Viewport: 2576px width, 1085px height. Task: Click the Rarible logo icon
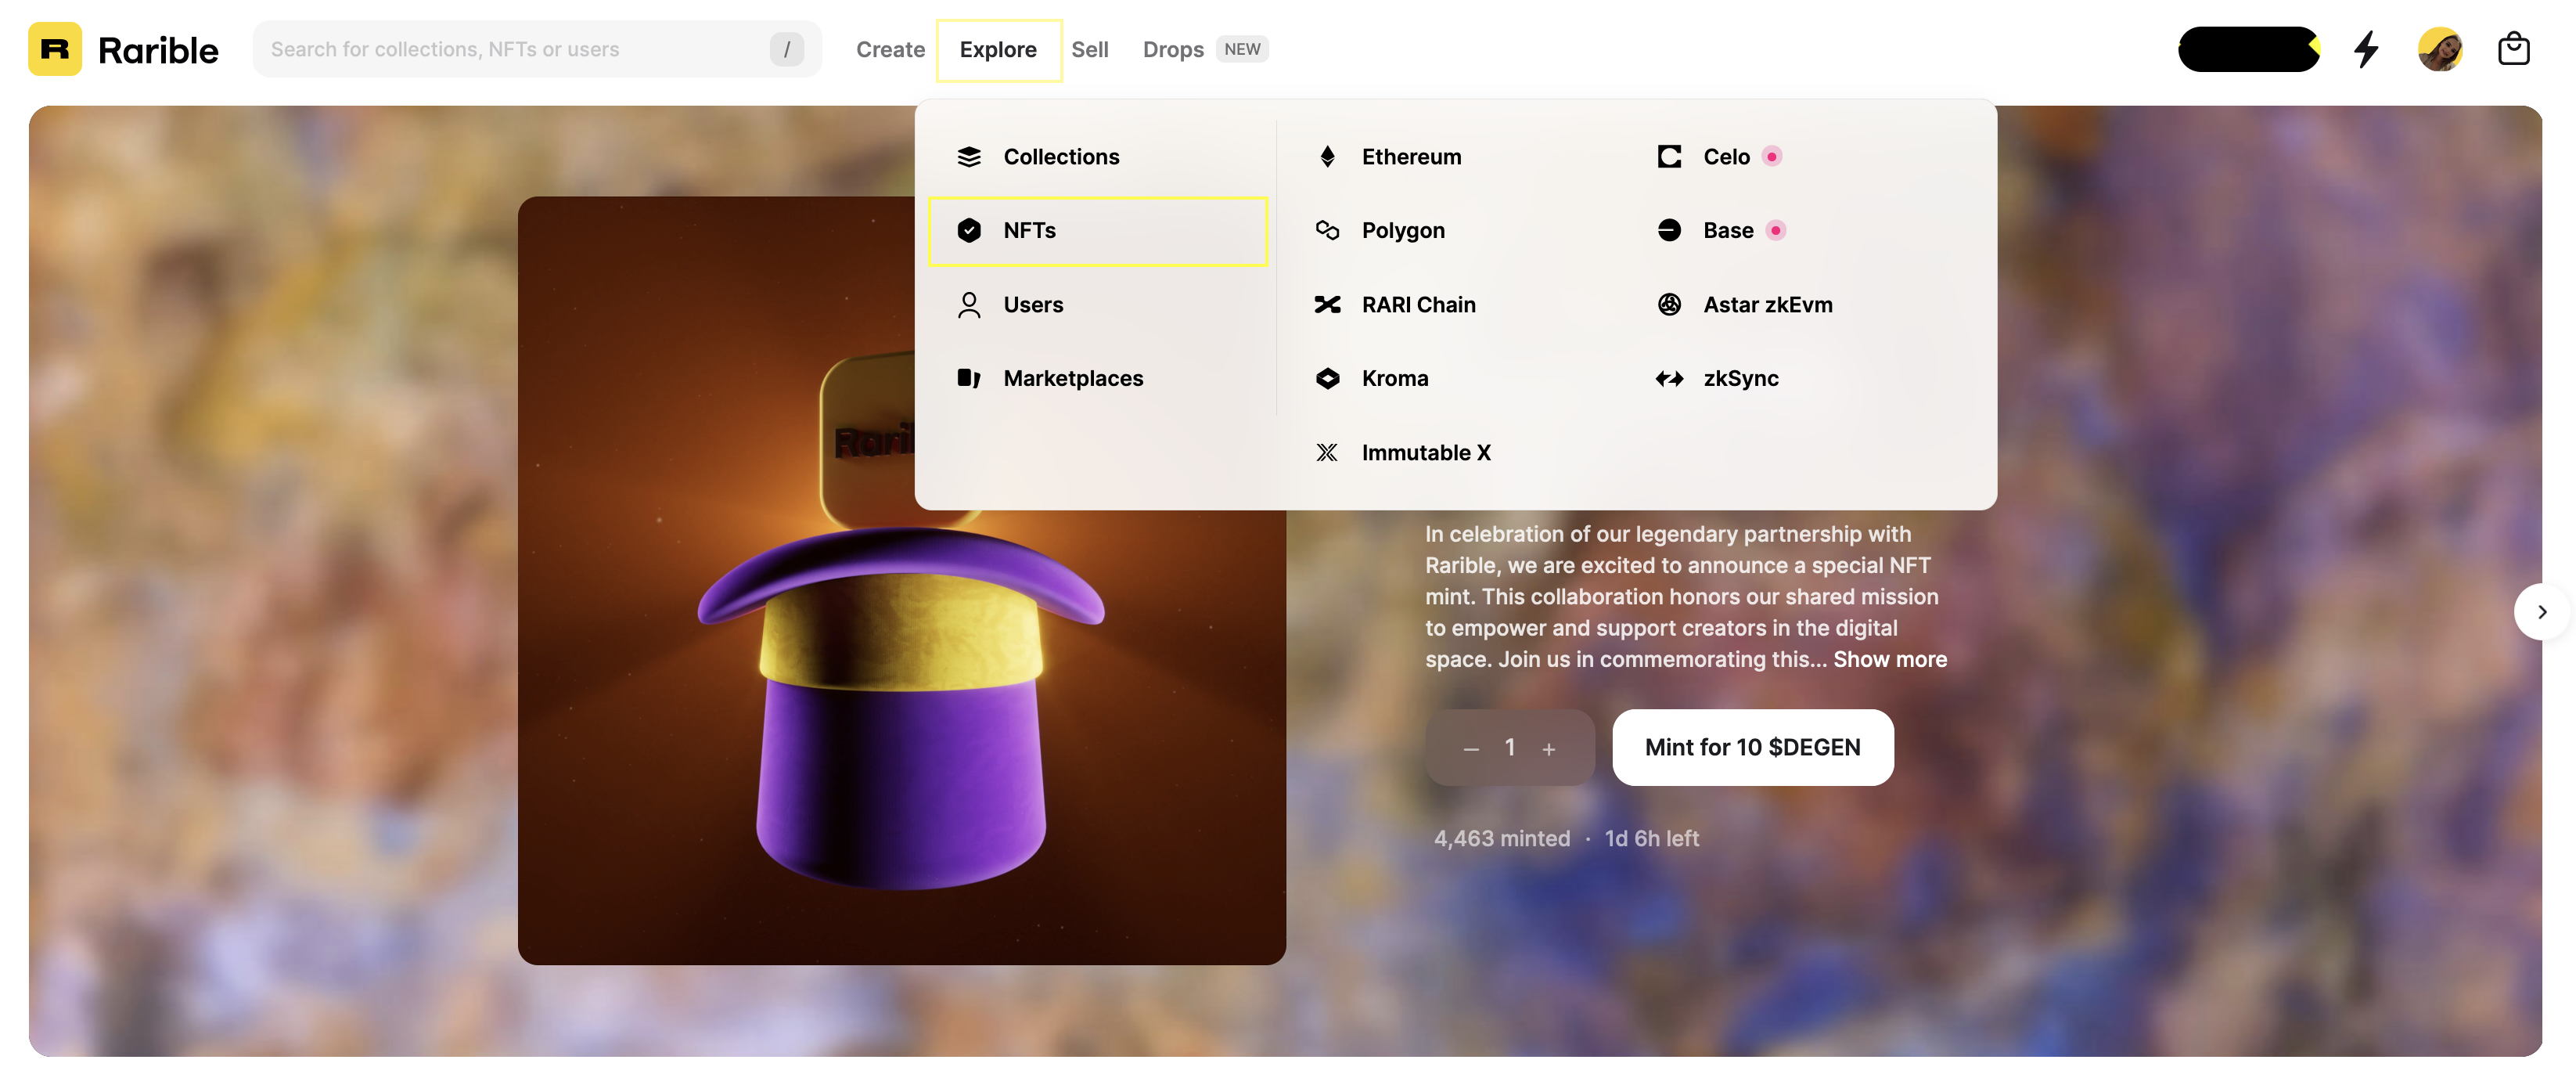[x=55, y=49]
